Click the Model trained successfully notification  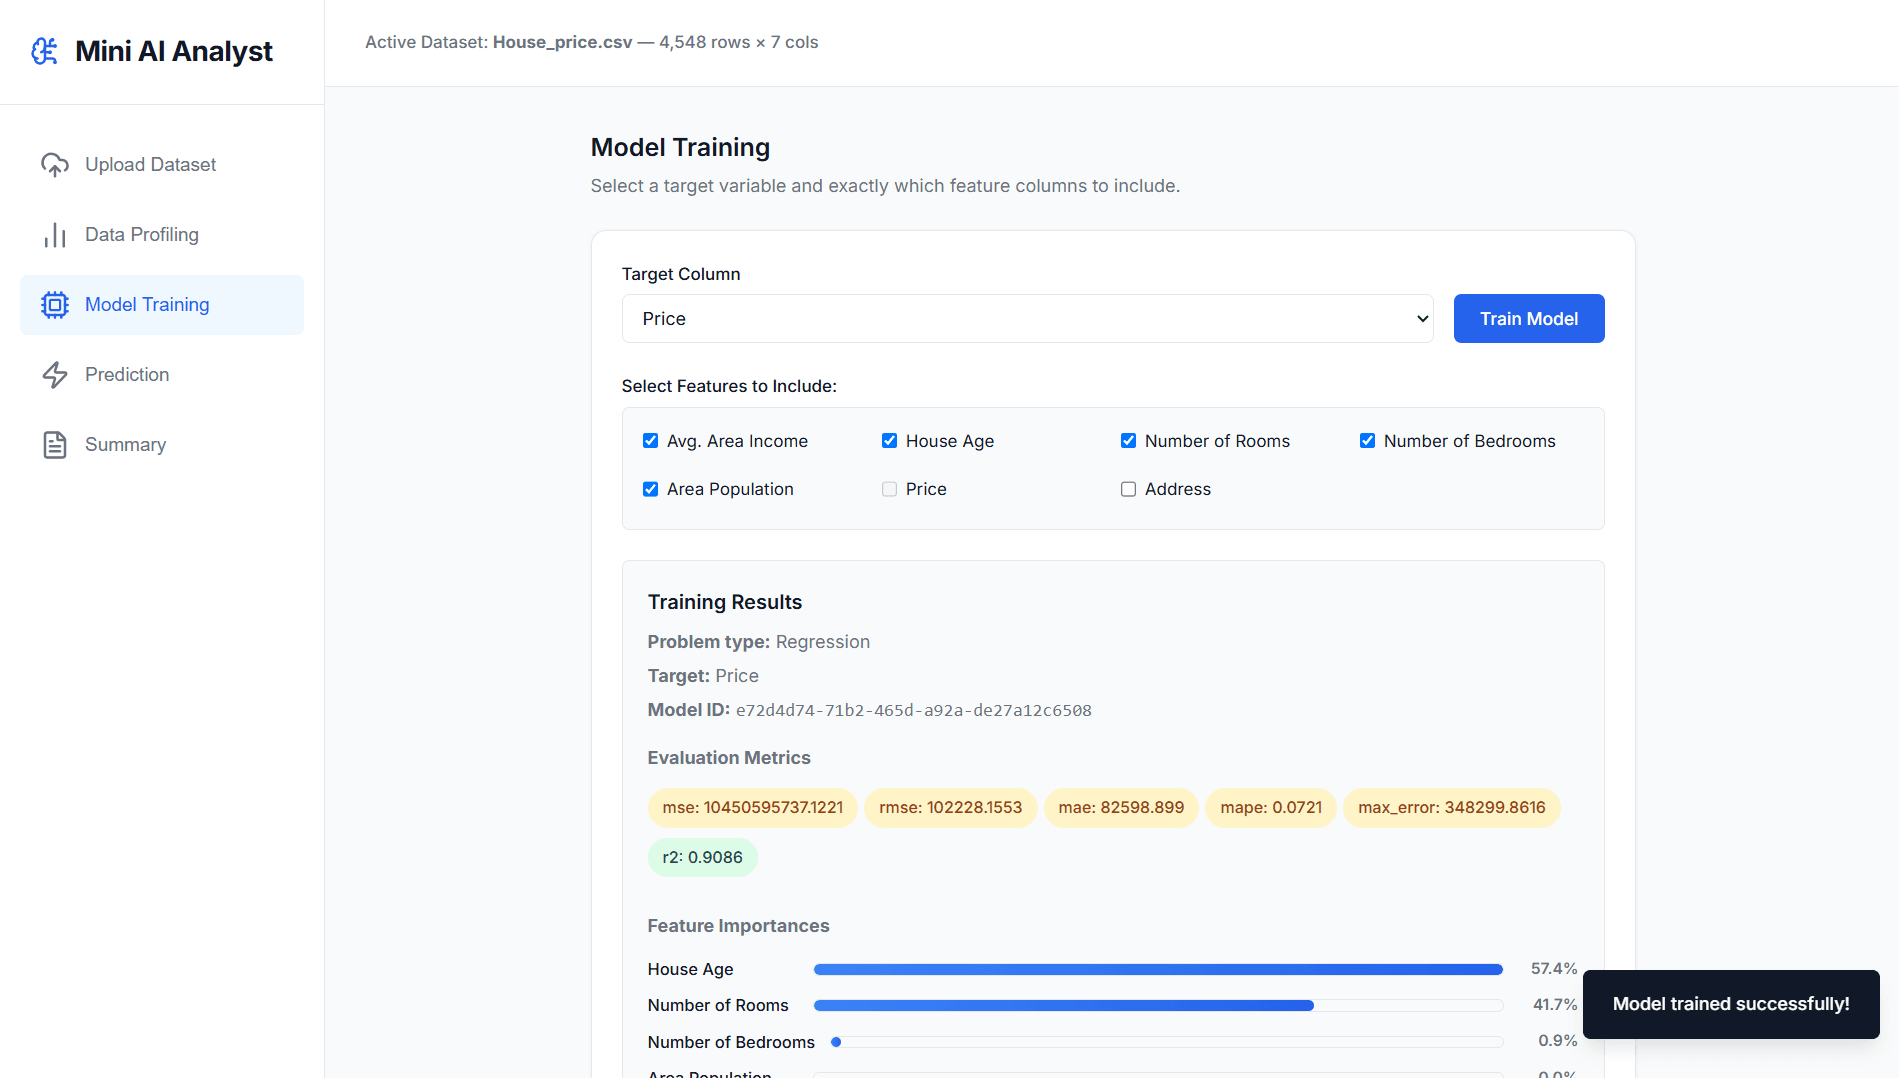[1730, 1004]
